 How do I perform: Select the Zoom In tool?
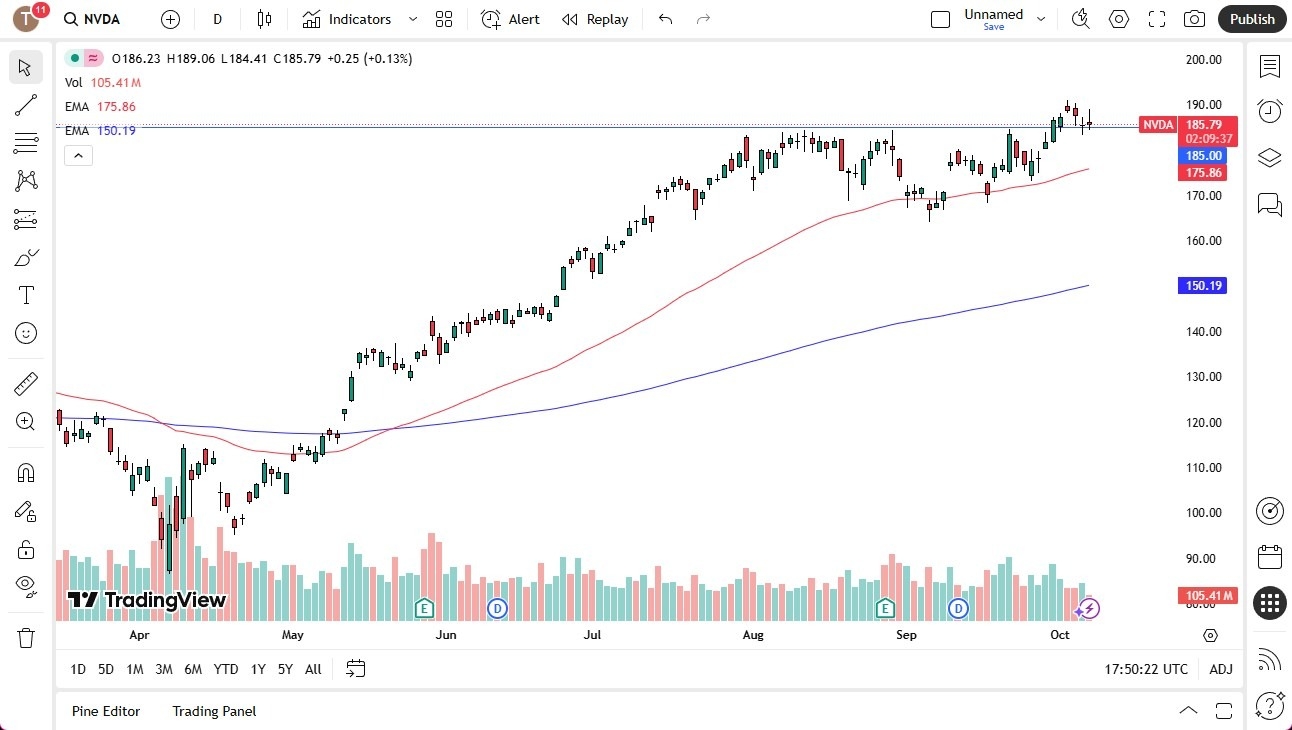(x=26, y=421)
